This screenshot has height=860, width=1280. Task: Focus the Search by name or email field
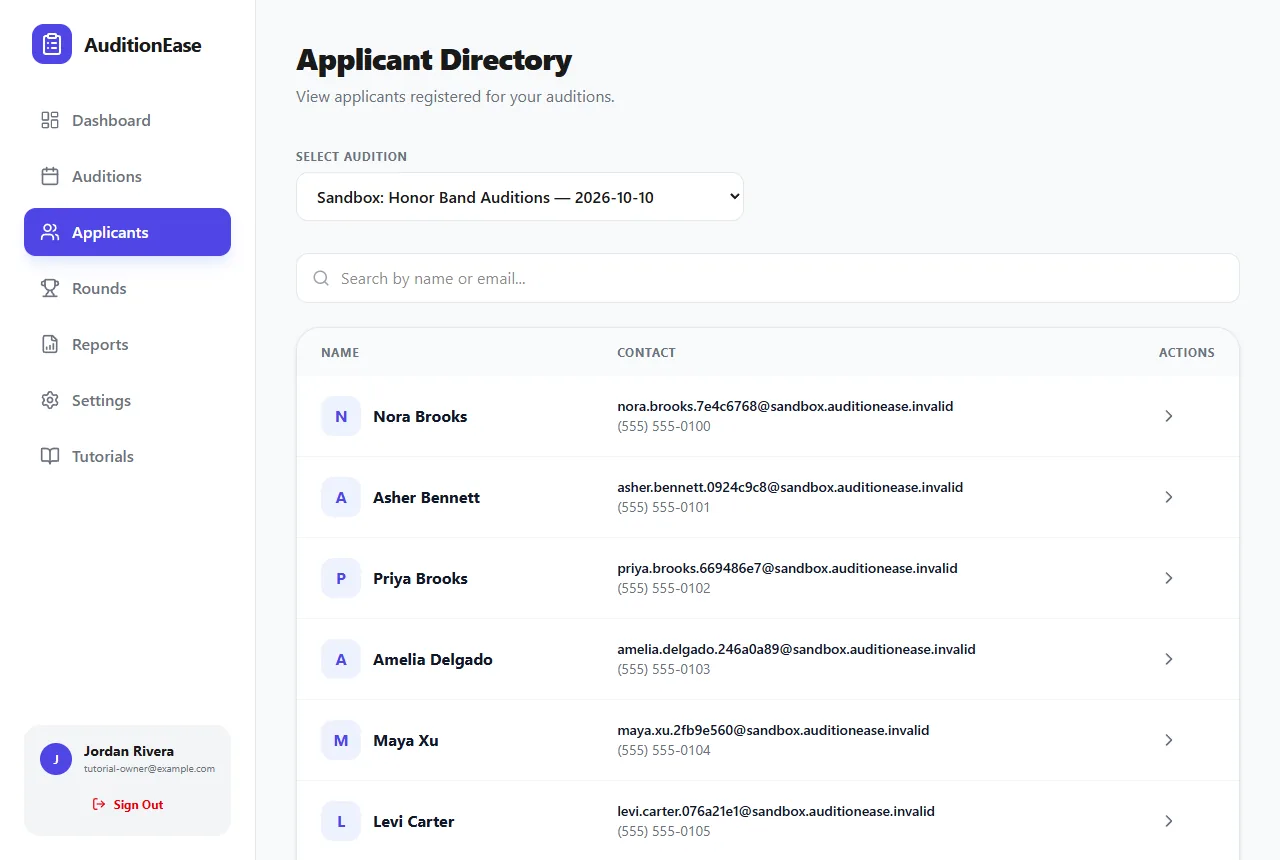[x=768, y=278]
